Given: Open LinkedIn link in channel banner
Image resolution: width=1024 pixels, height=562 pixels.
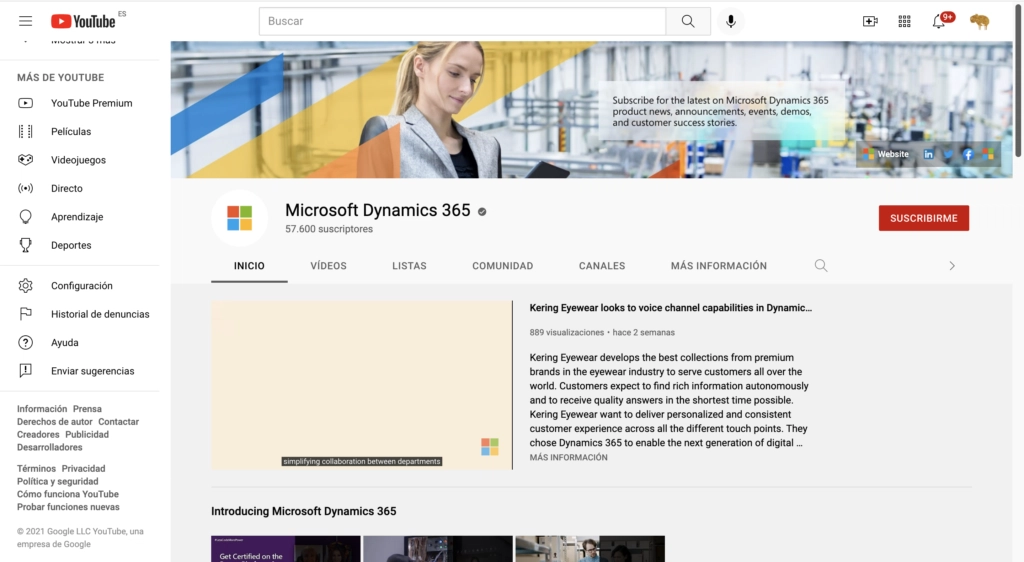Looking at the screenshot, I should click(929, 154).
